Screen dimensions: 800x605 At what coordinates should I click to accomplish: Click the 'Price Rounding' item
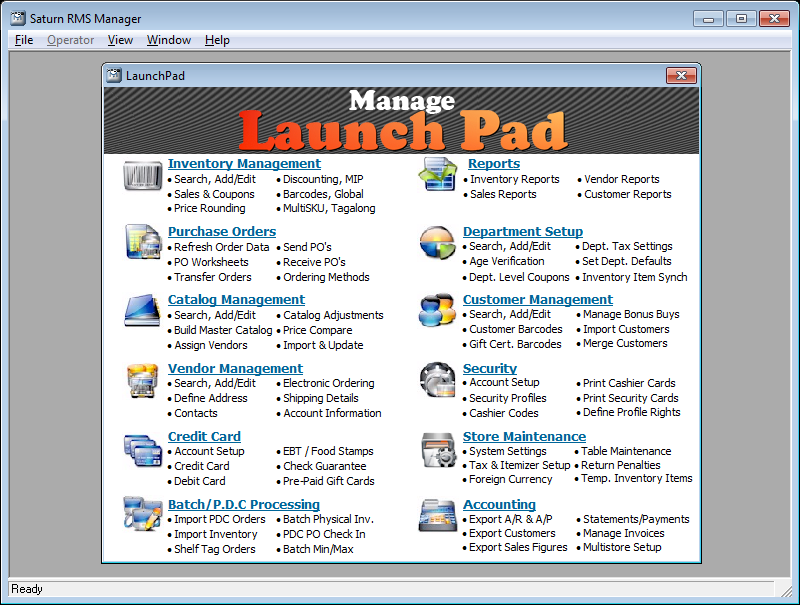[x=210, y=209]
